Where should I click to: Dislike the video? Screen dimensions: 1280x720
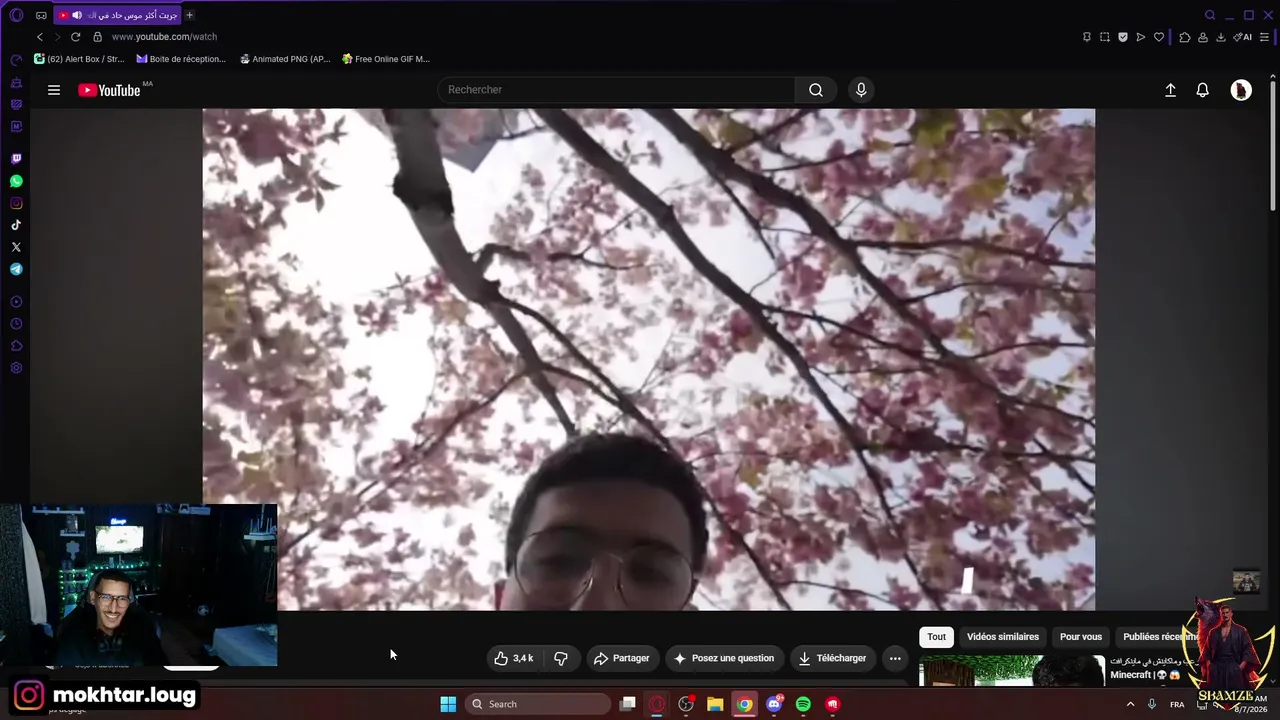point(561,658)
